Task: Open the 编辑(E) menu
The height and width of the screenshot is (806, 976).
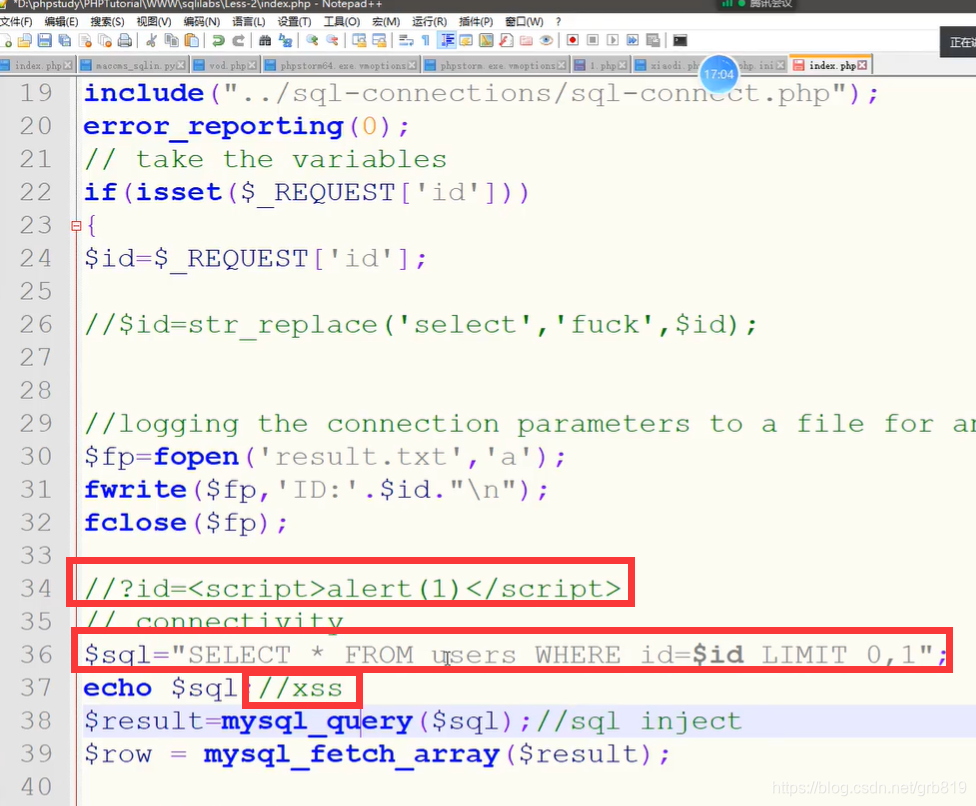Action: 61,22
